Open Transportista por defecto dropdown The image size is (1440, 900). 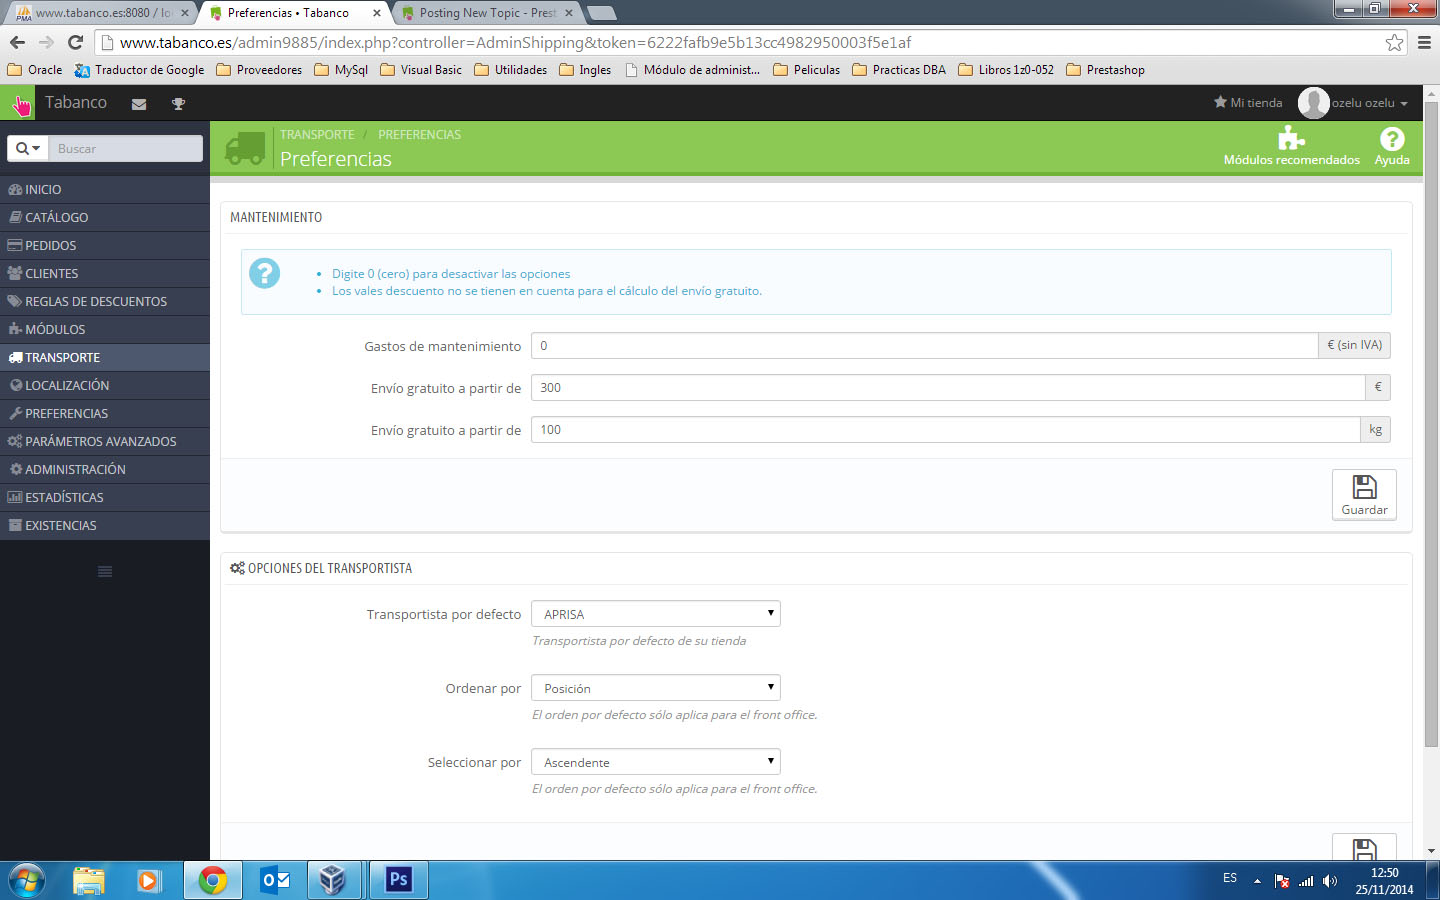coord(656,614)
